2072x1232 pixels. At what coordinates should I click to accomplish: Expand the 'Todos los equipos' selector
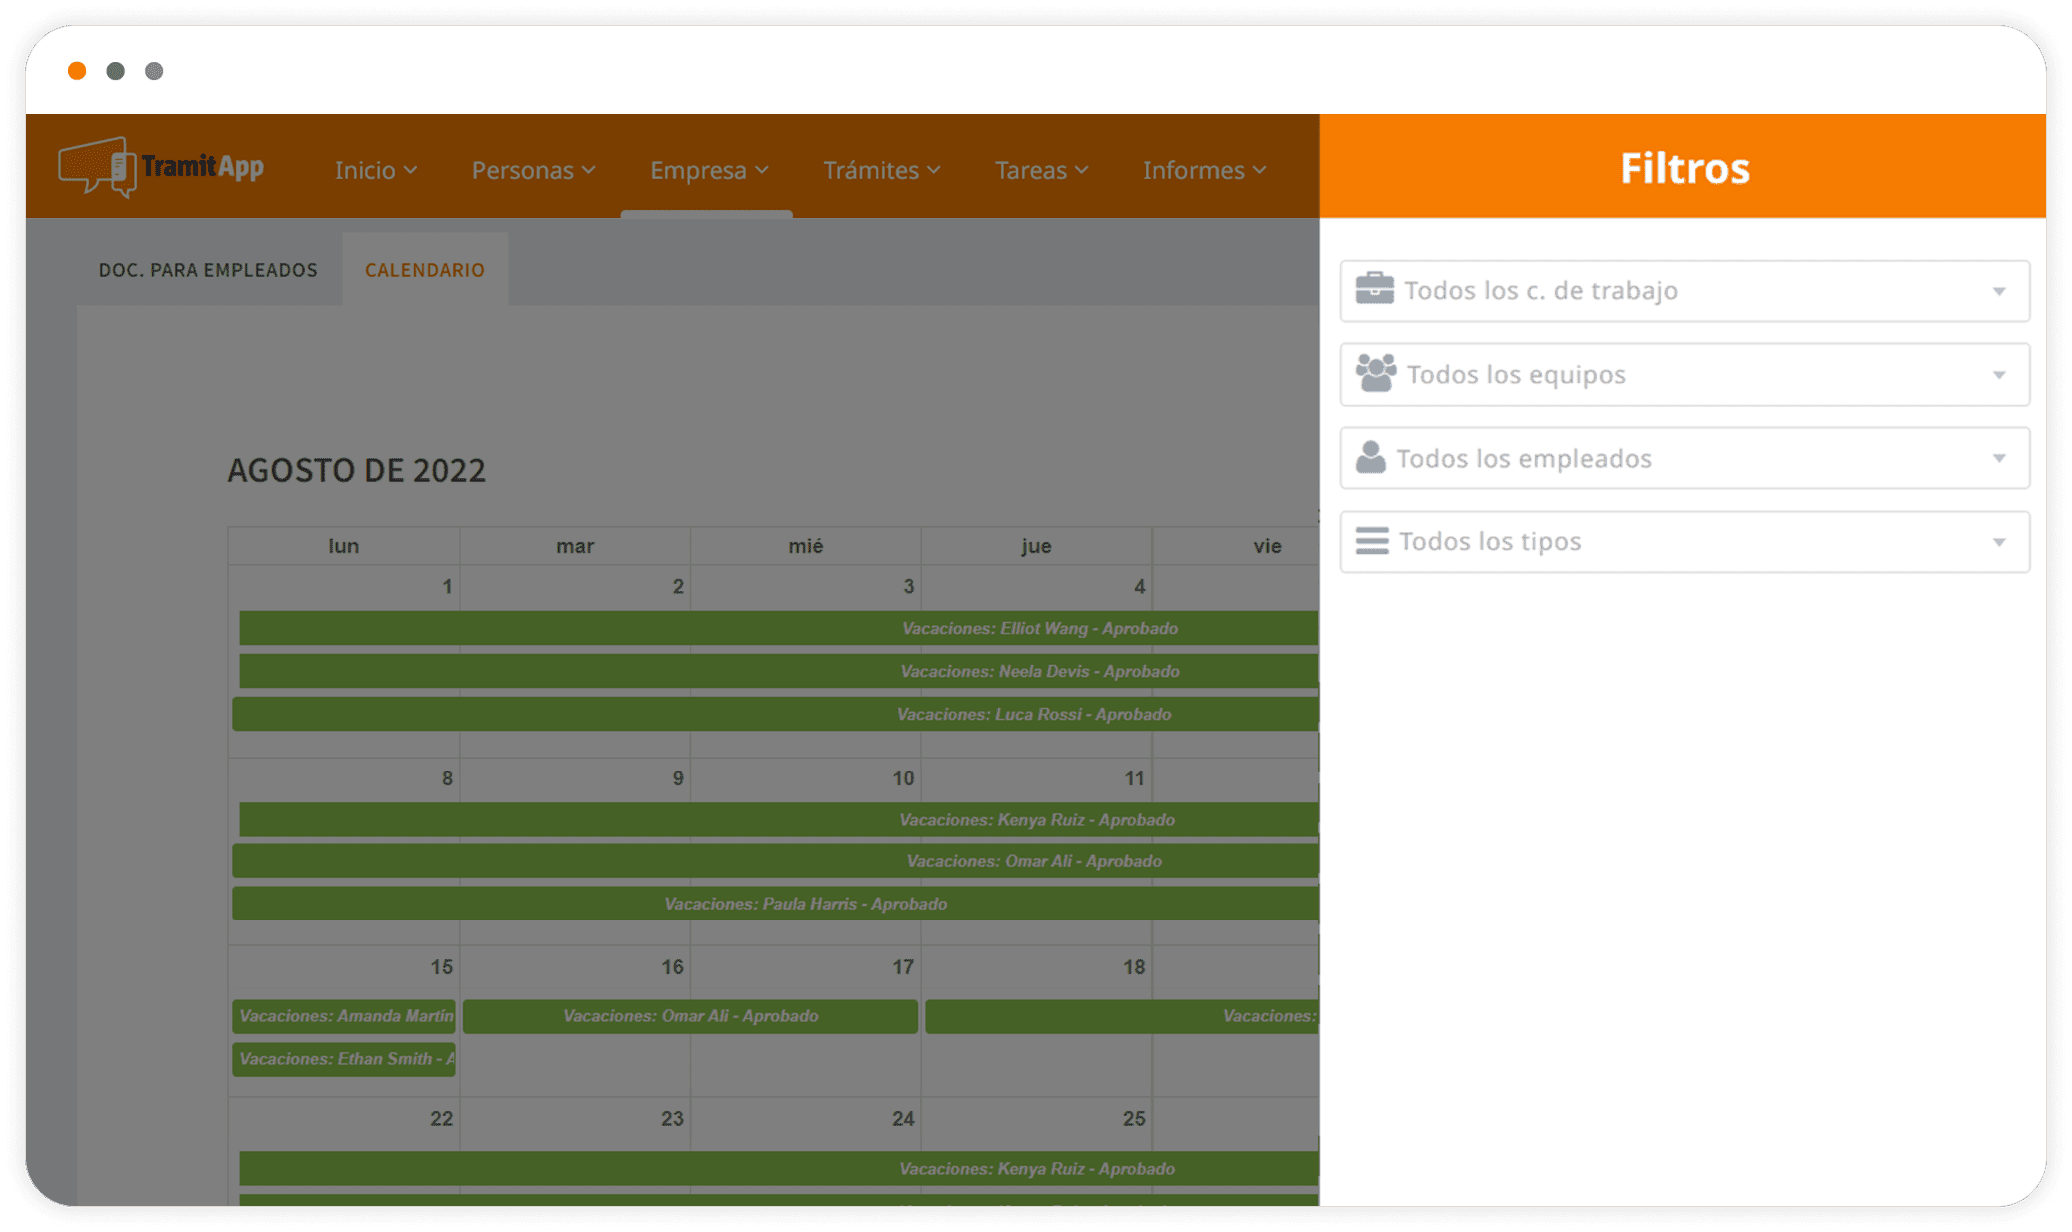tap(1998, 374)
